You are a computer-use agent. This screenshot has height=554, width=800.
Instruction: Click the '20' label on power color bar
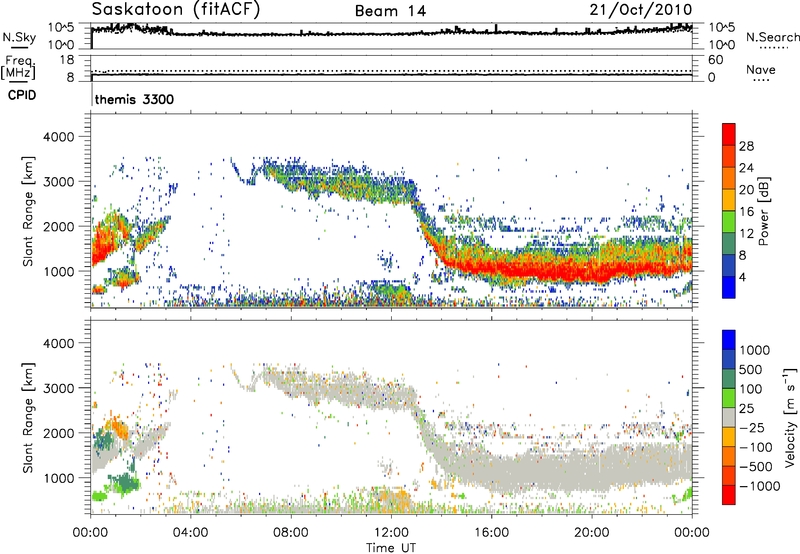[746, 190]
